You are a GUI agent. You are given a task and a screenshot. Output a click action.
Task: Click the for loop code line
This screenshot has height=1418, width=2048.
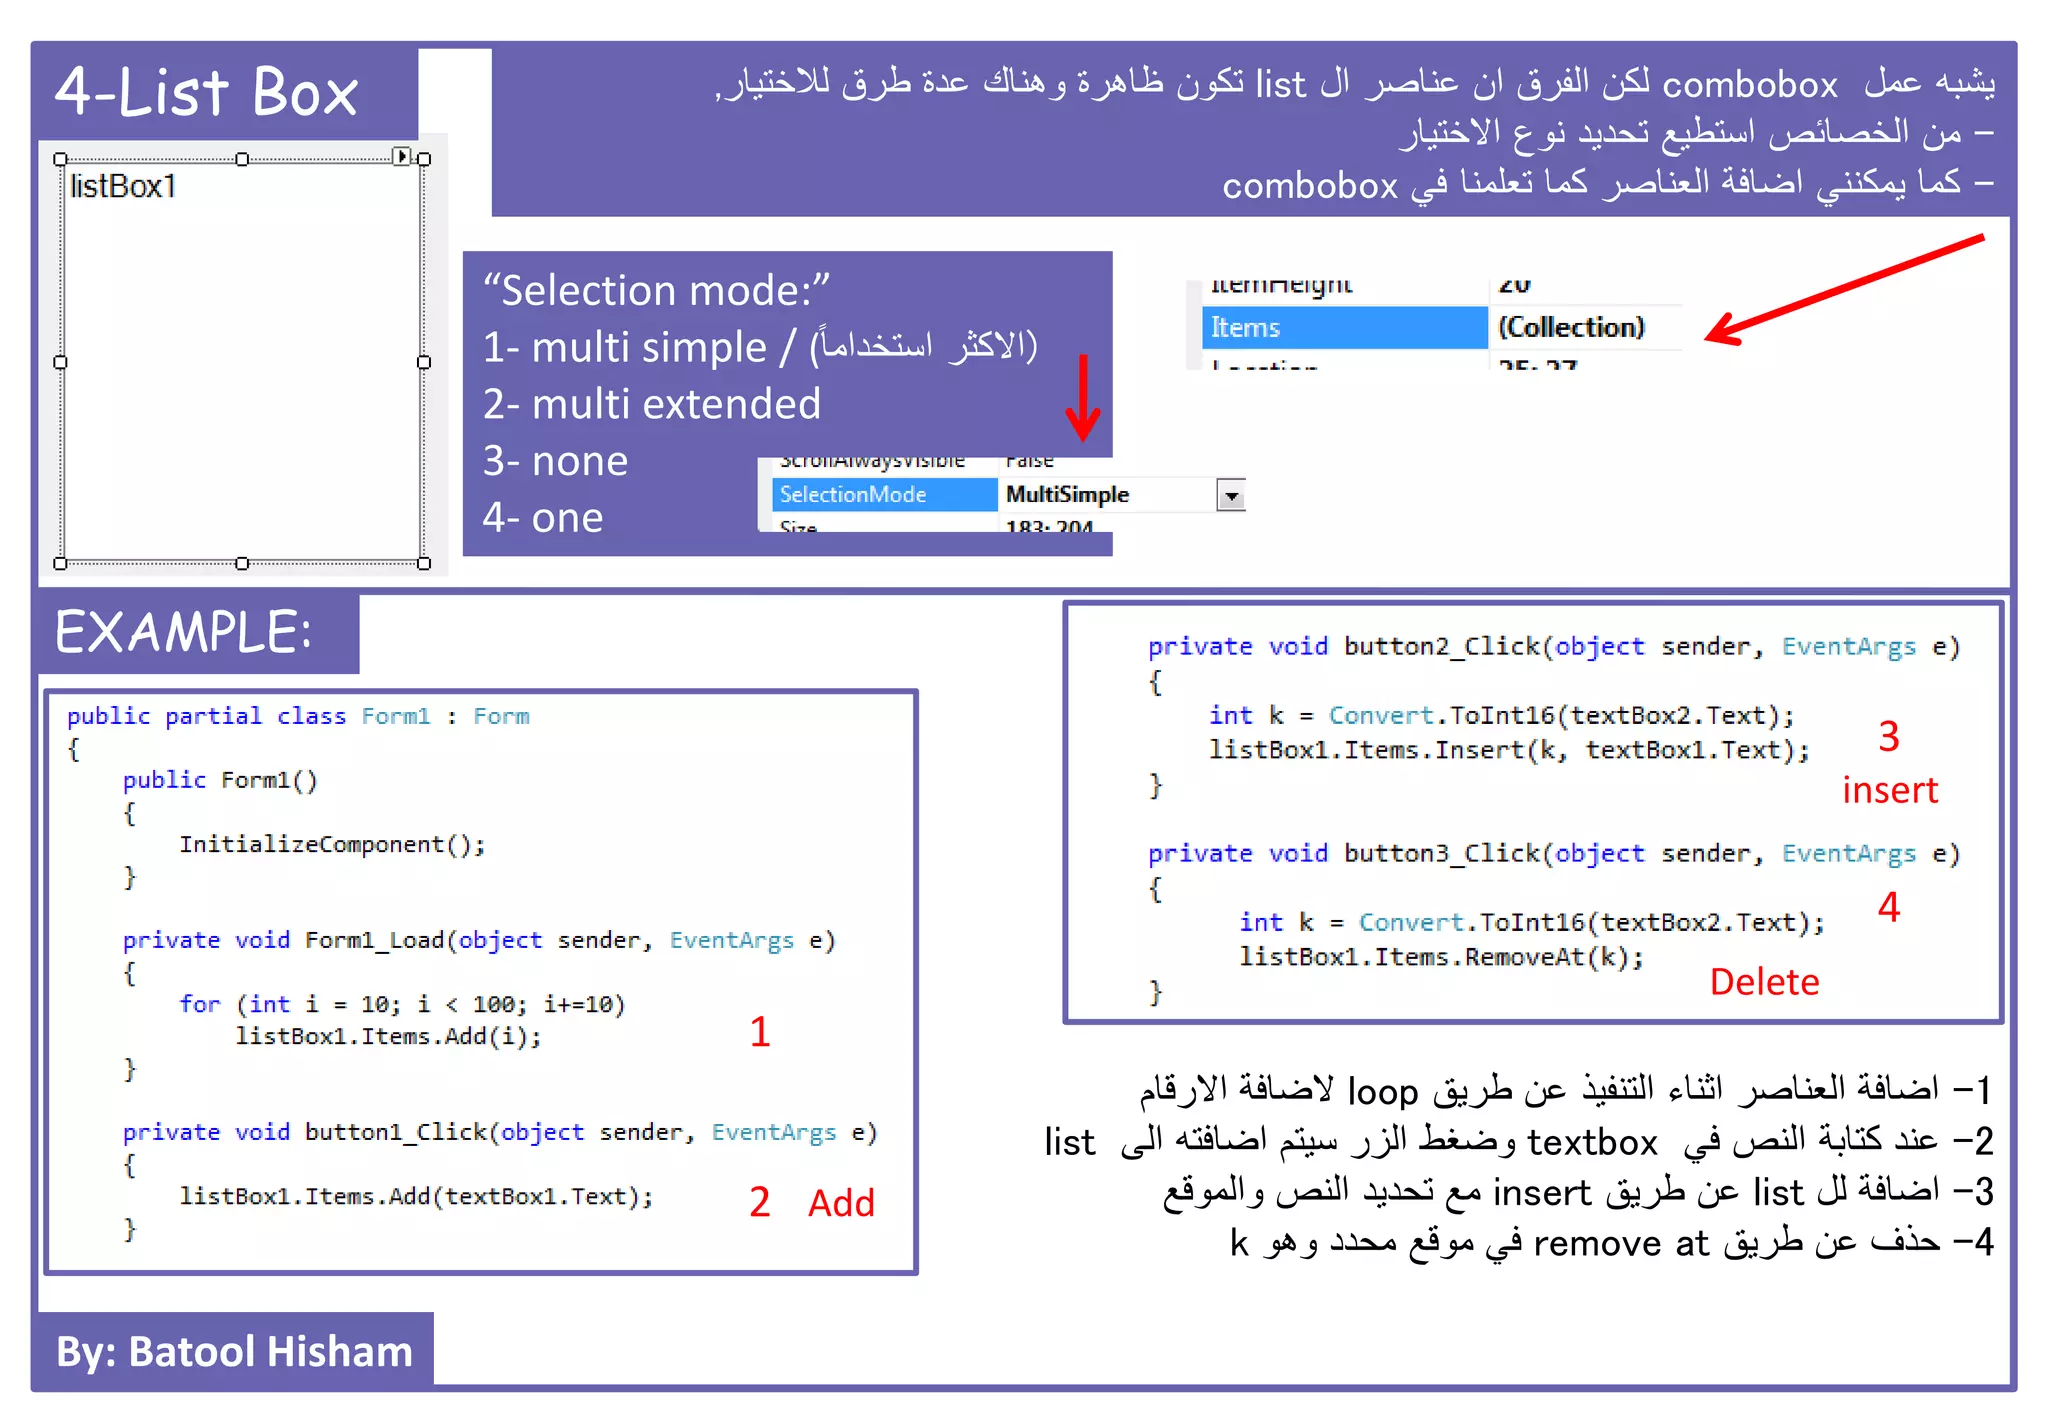pos(402,1004)
